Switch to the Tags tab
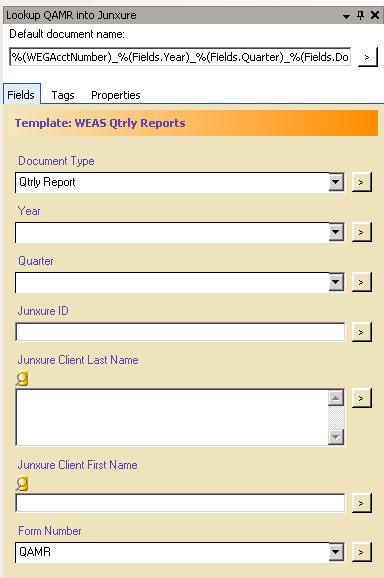The width and height of the screenshot is (384, 578). 63,95
